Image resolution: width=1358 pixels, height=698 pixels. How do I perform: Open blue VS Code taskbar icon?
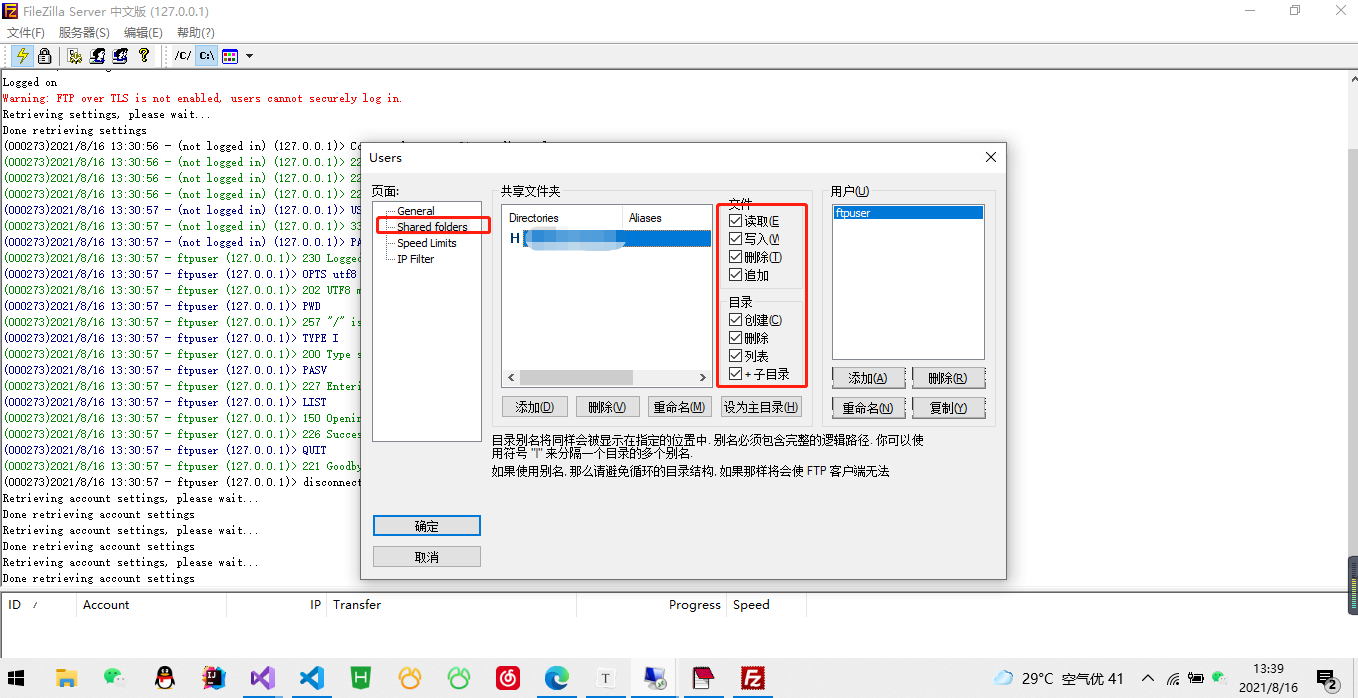pos(312,679)
